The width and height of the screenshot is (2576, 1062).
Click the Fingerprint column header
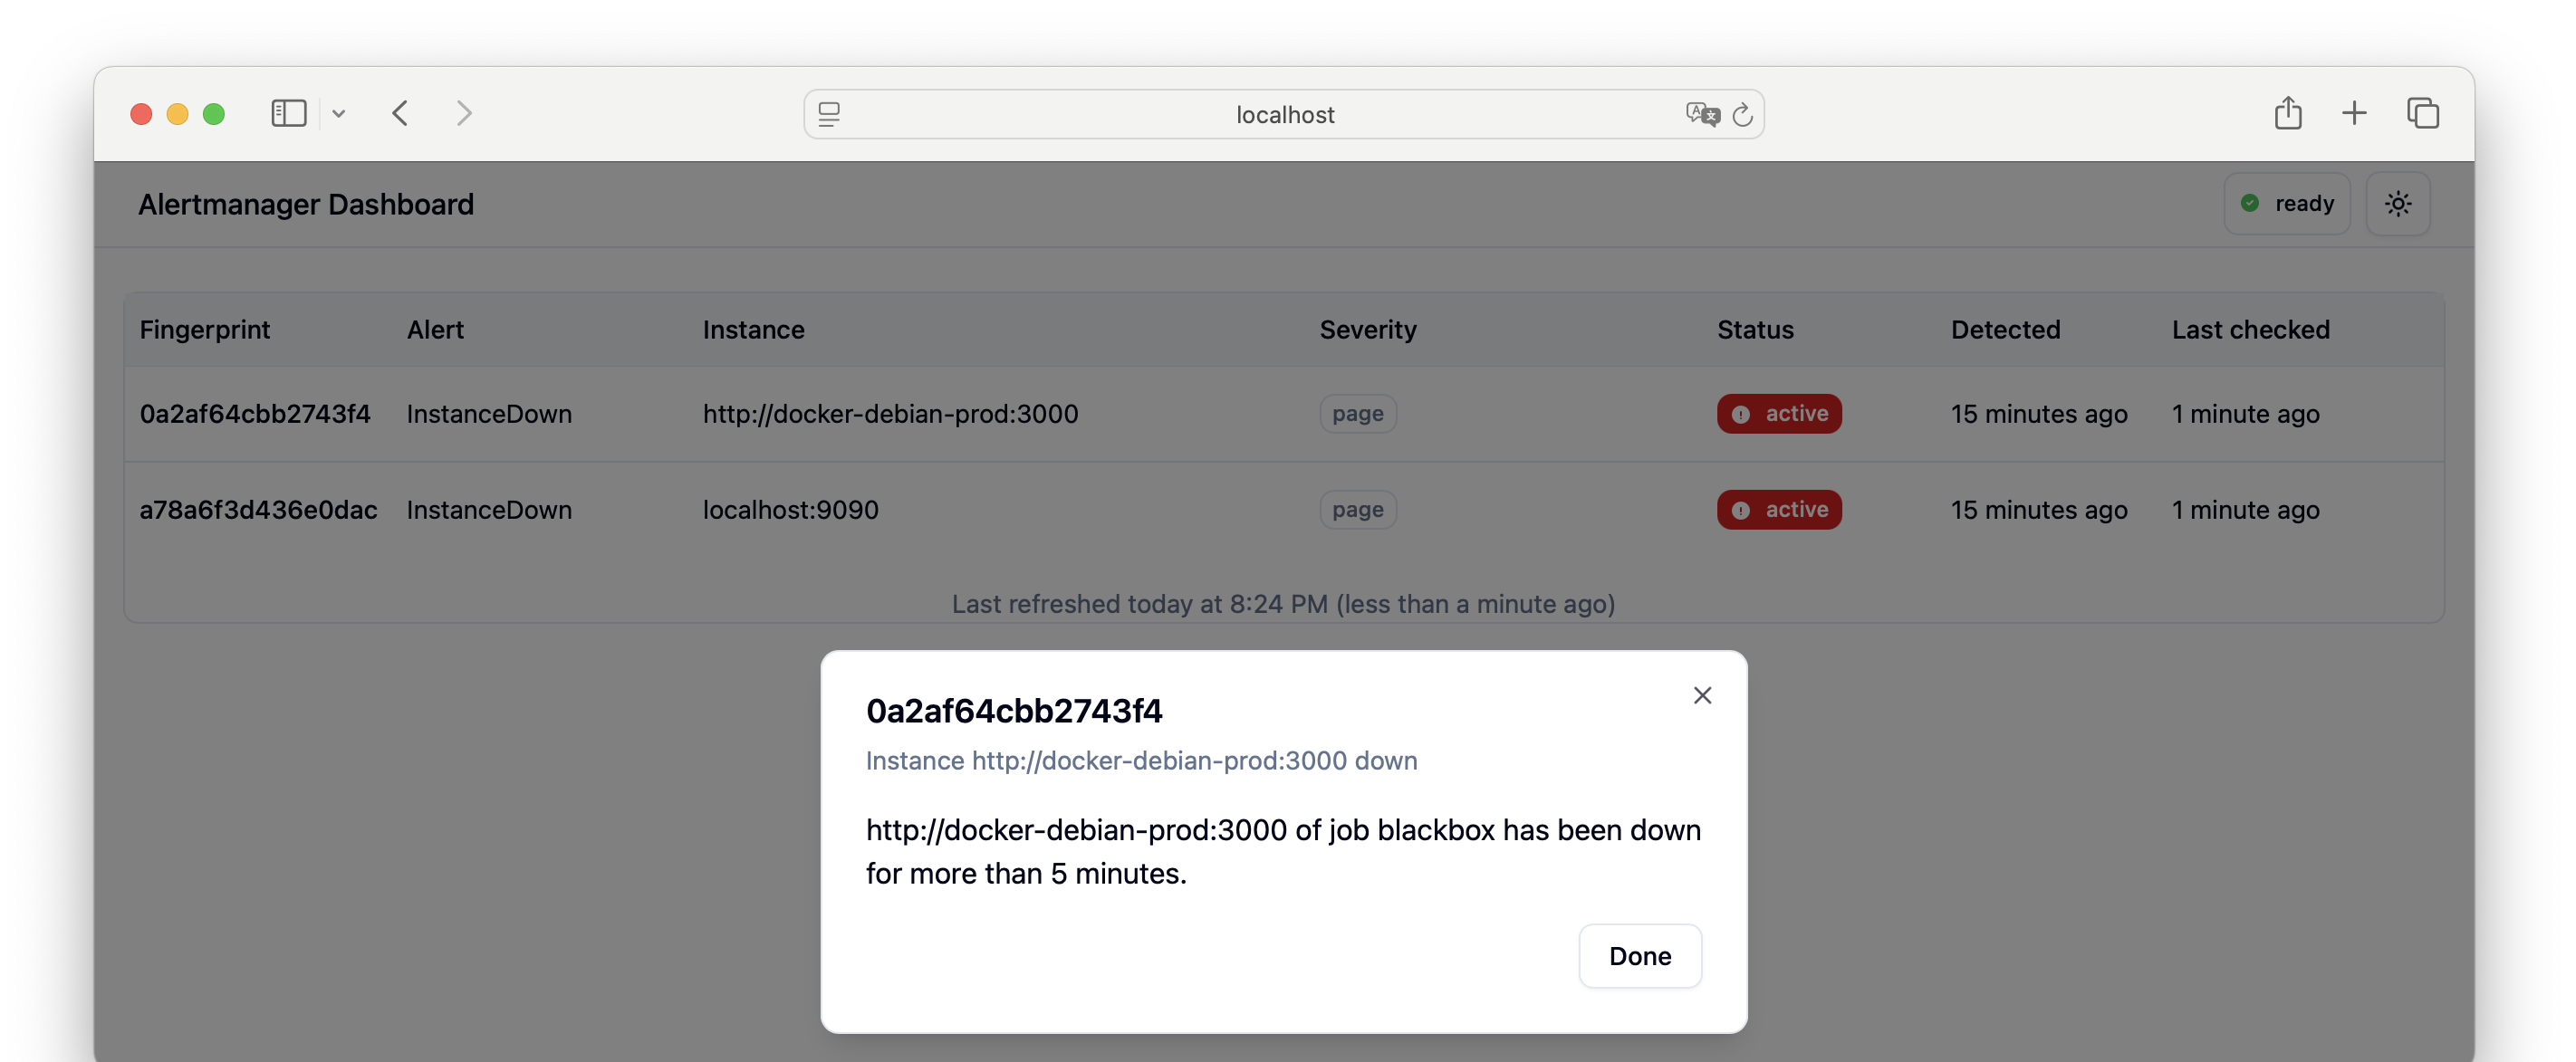click(x=205, y=330)
